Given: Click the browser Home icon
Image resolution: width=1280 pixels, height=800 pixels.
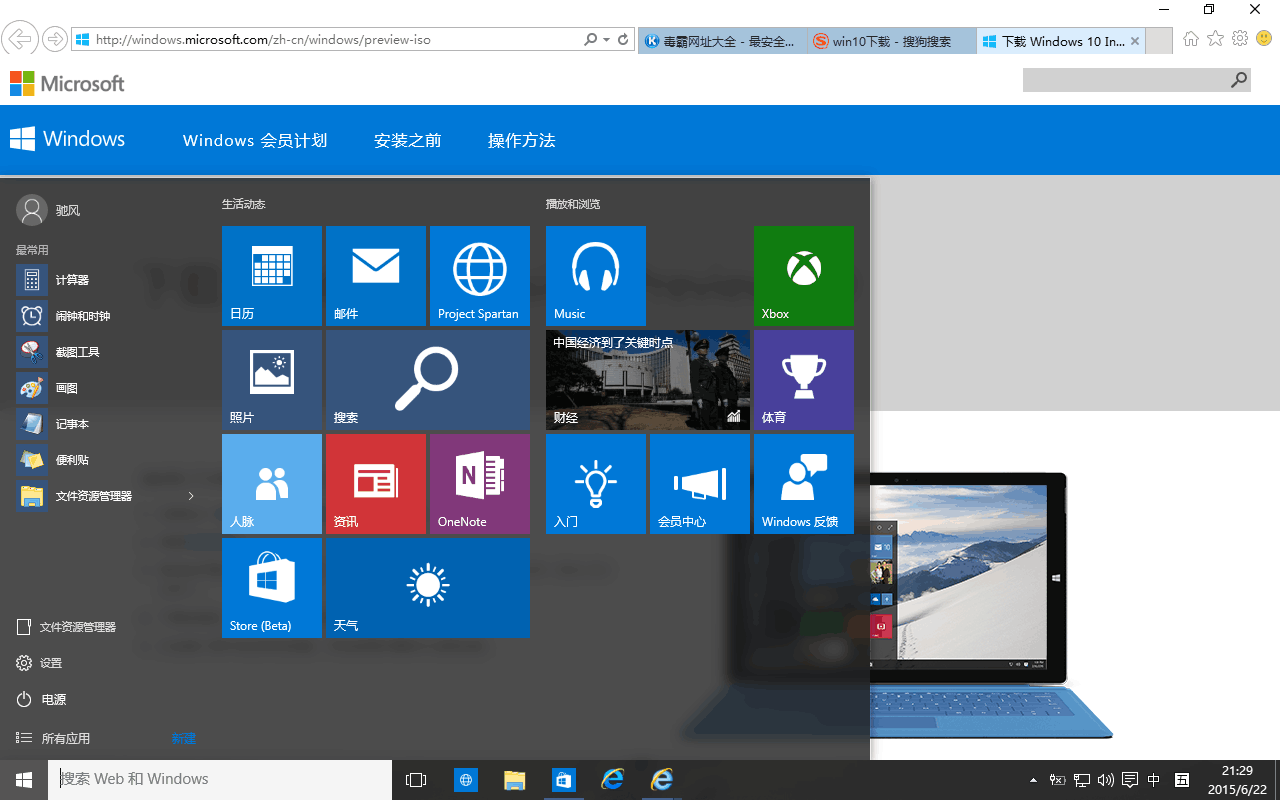Looking at the screenshot, I should pyautogui.click(x=1191, y=39).
